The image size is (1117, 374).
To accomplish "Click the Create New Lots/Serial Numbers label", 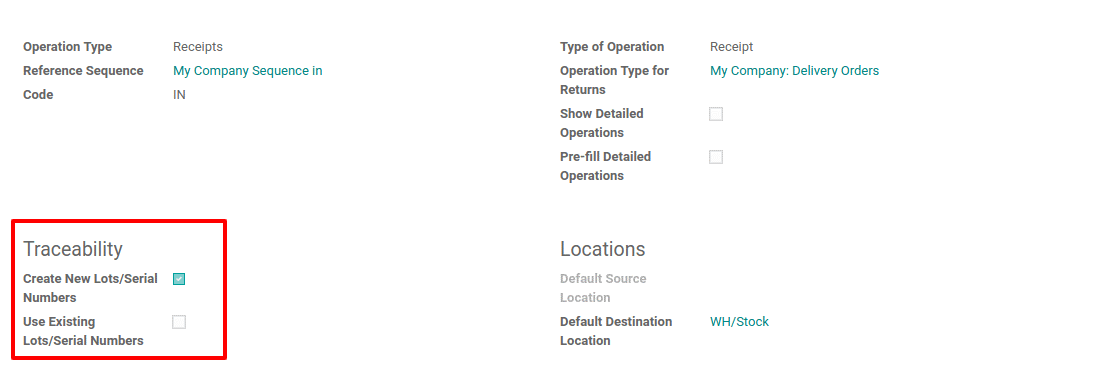I will click(x=90, y=288).
